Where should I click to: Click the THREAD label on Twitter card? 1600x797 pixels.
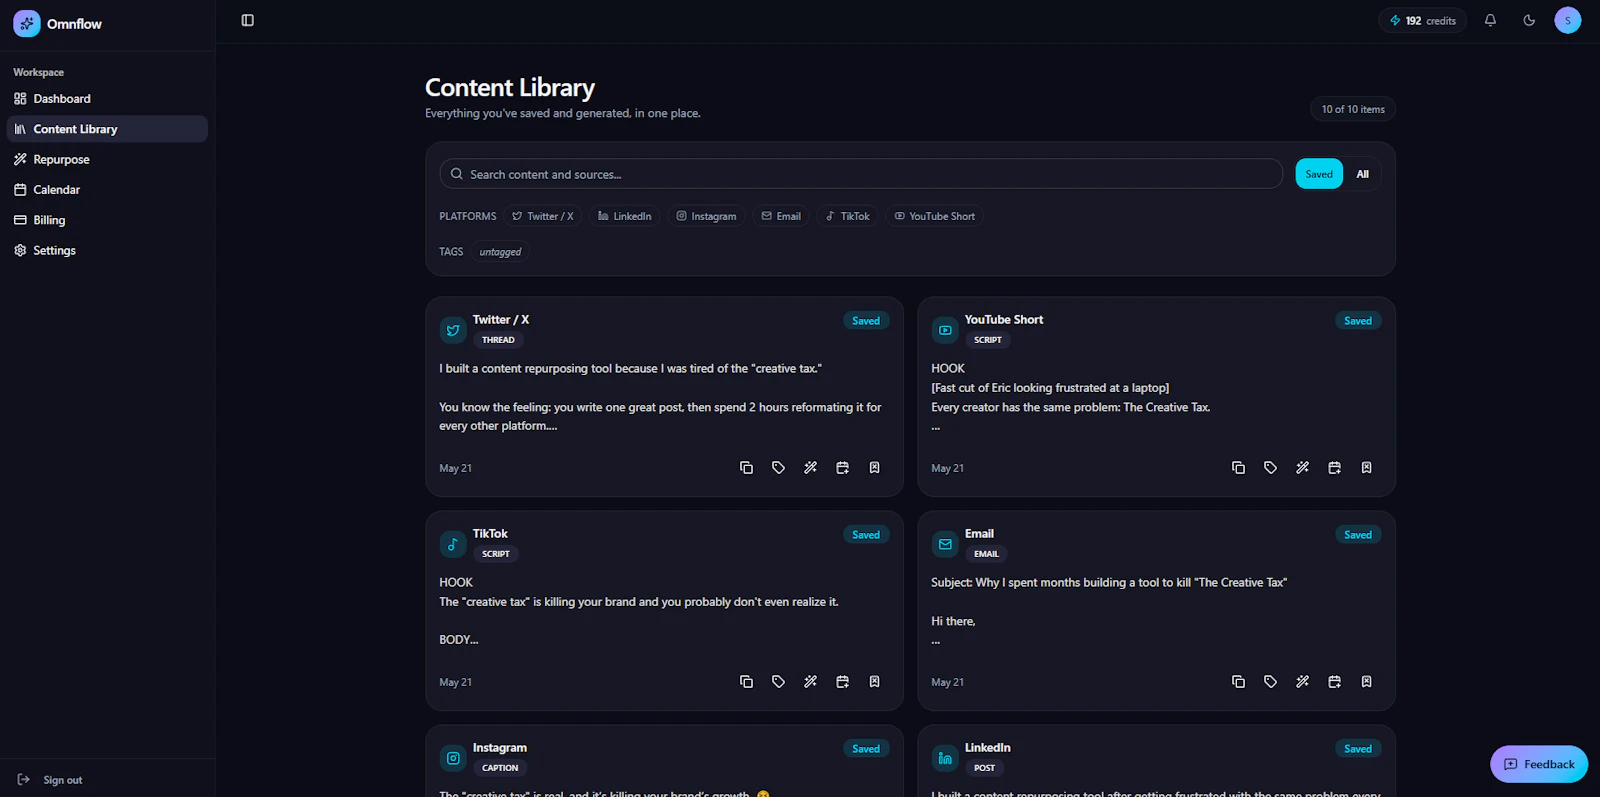pyautogui.click(x=498, y=340)
